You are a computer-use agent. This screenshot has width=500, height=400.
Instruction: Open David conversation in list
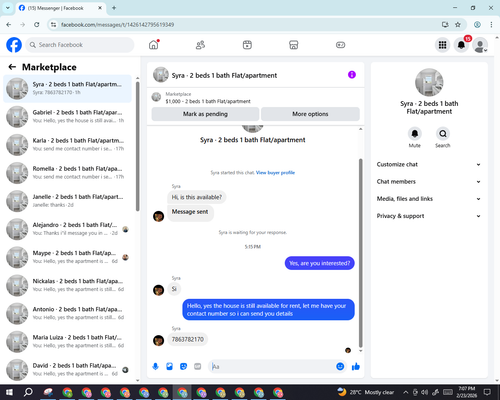point(67,370)
